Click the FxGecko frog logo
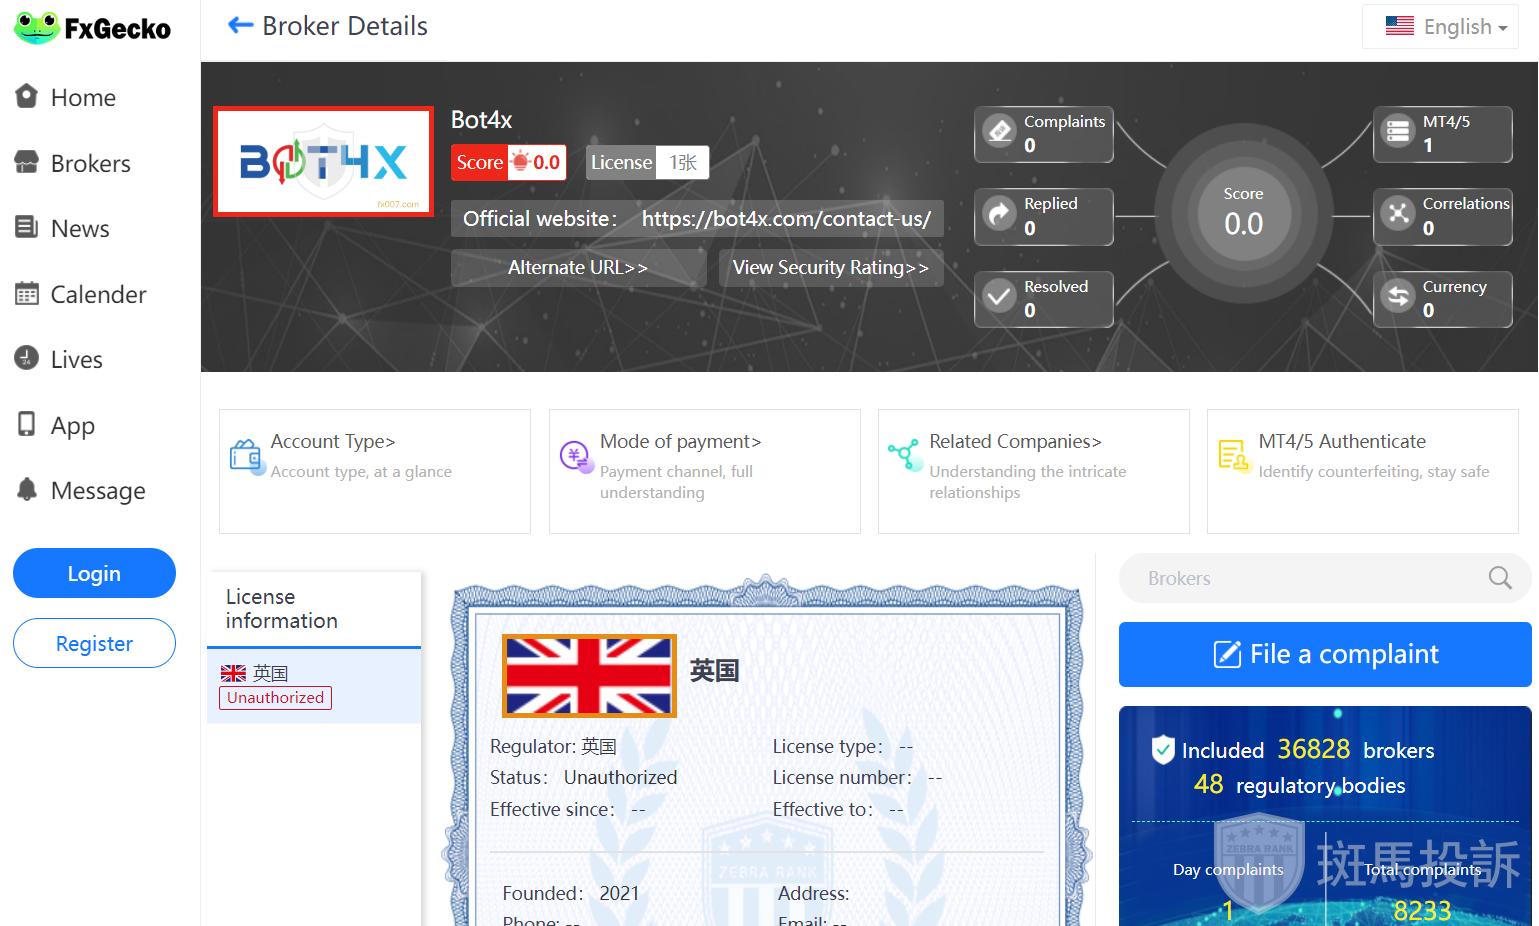 37,28
